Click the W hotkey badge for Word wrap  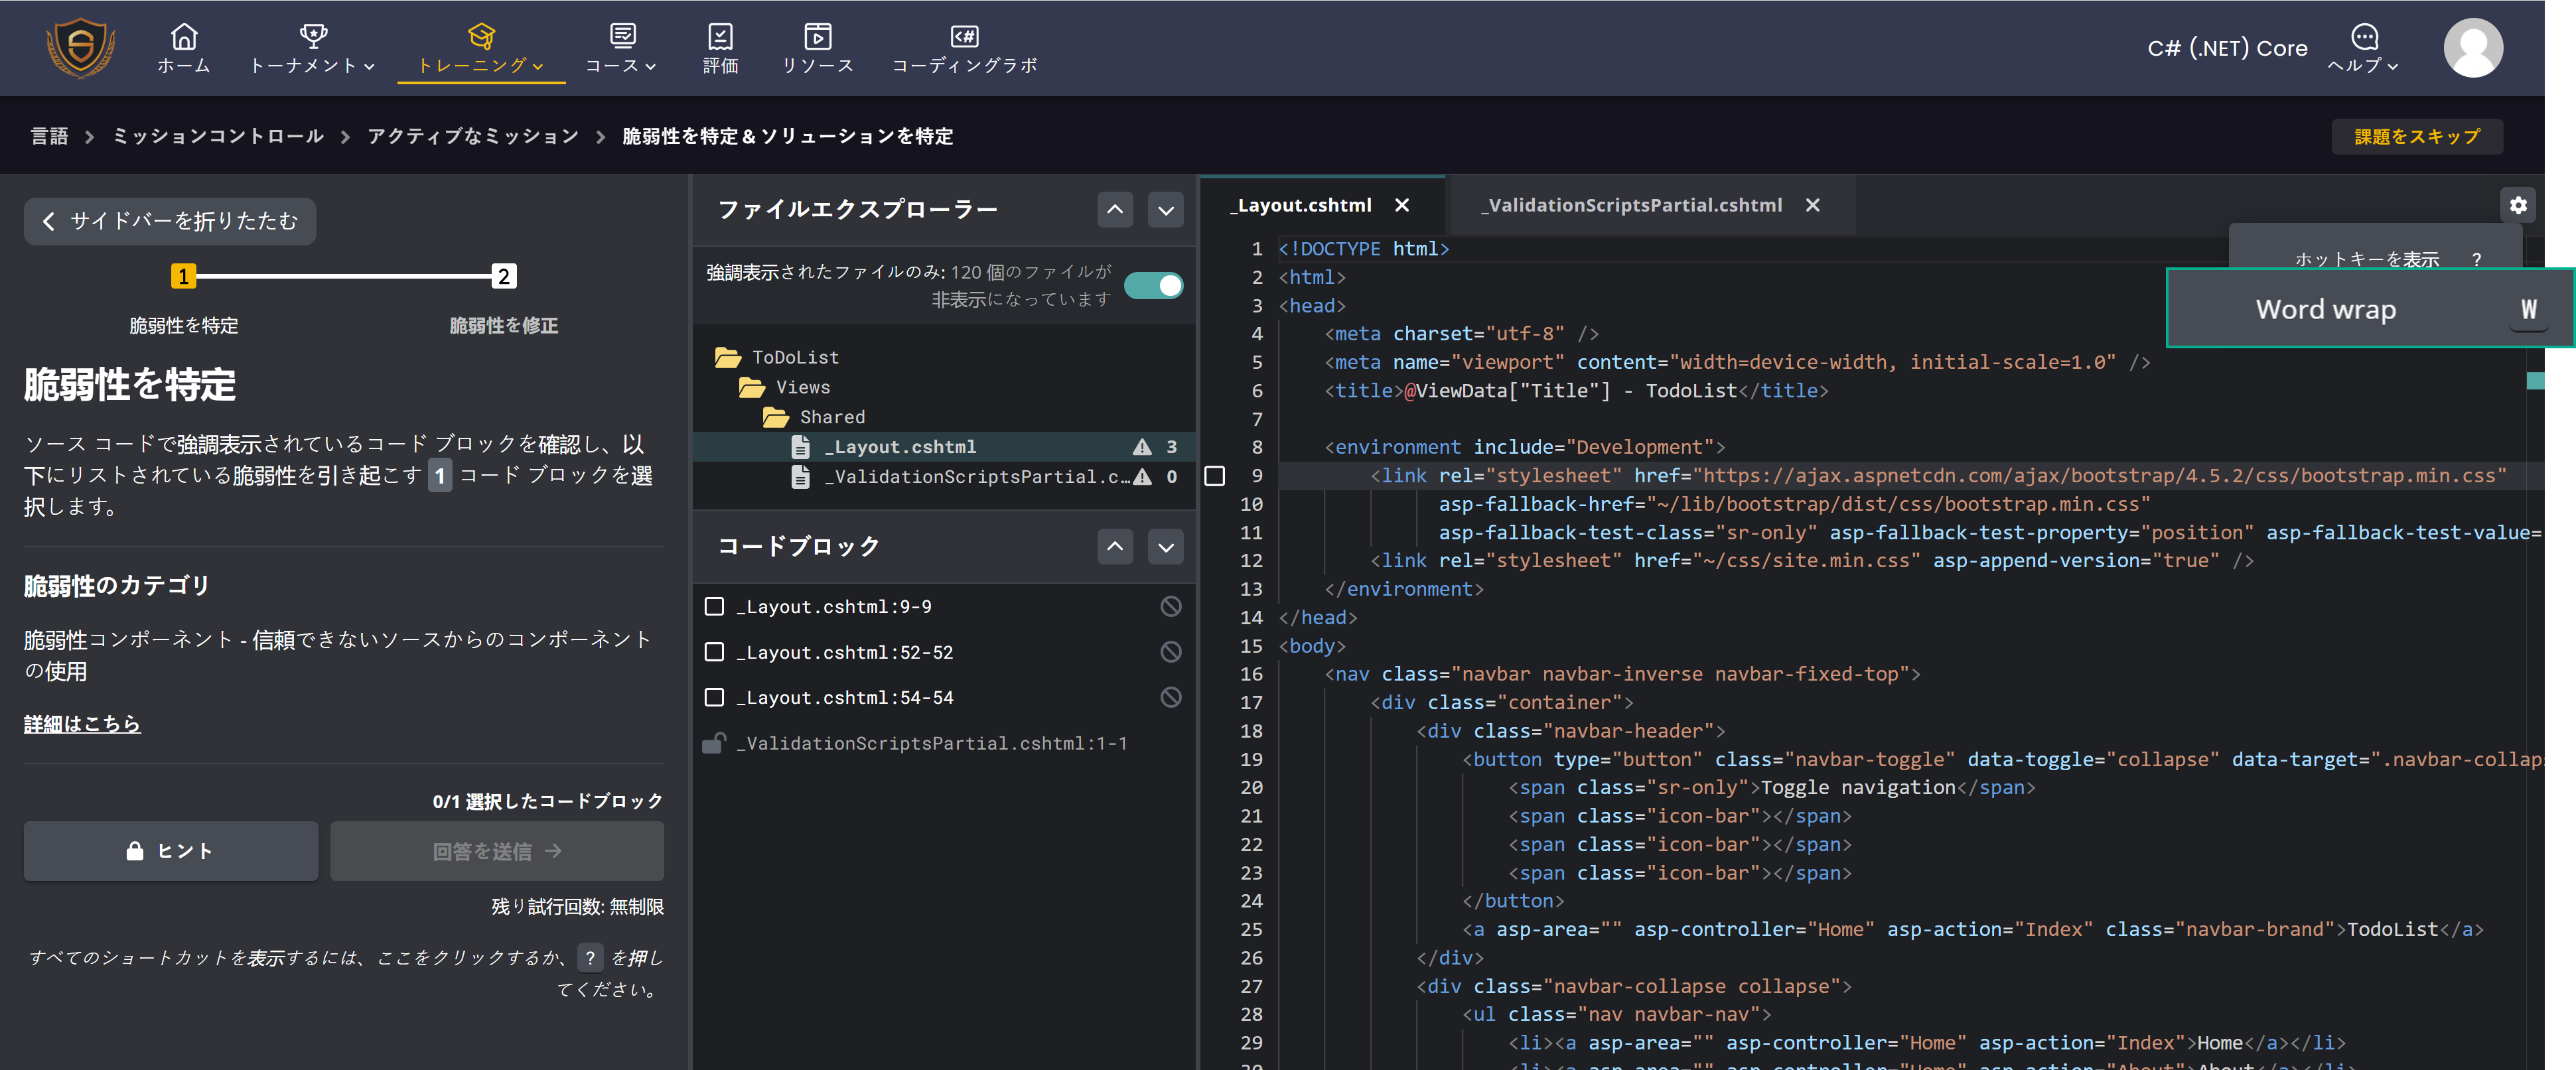click(x=2528, y=309)
